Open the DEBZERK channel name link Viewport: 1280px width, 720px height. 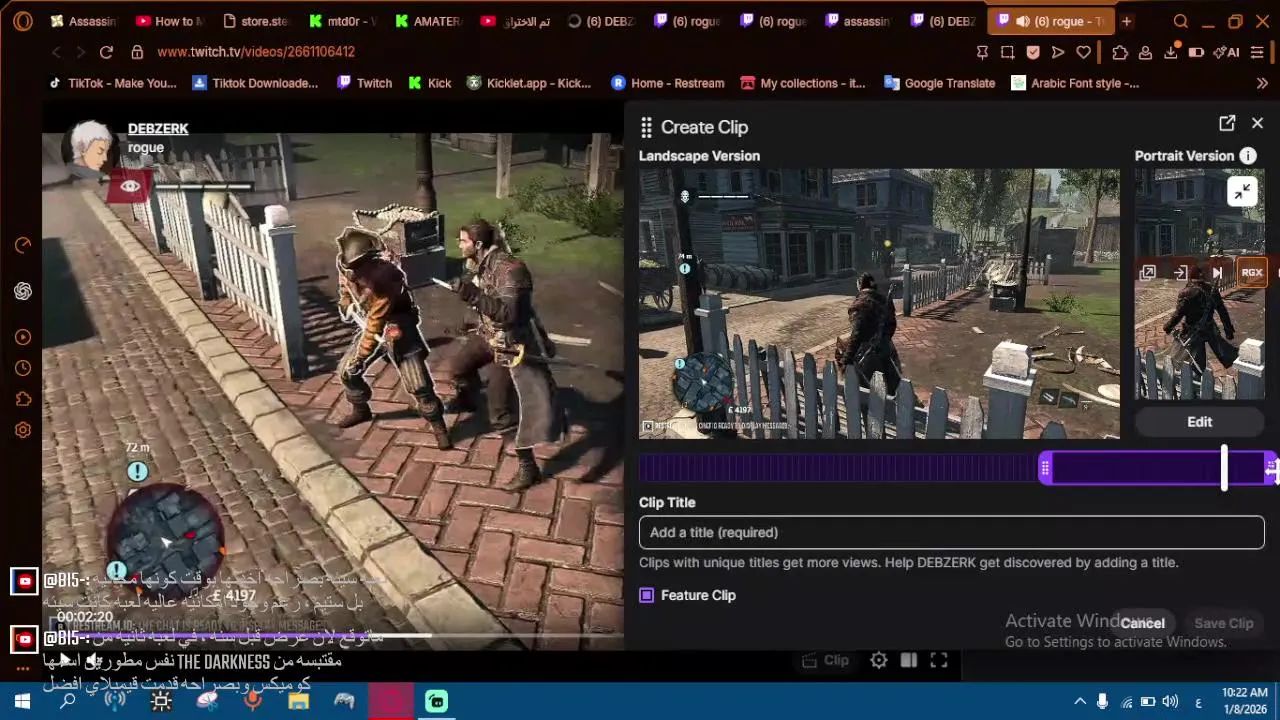click(x=158, y=128)
